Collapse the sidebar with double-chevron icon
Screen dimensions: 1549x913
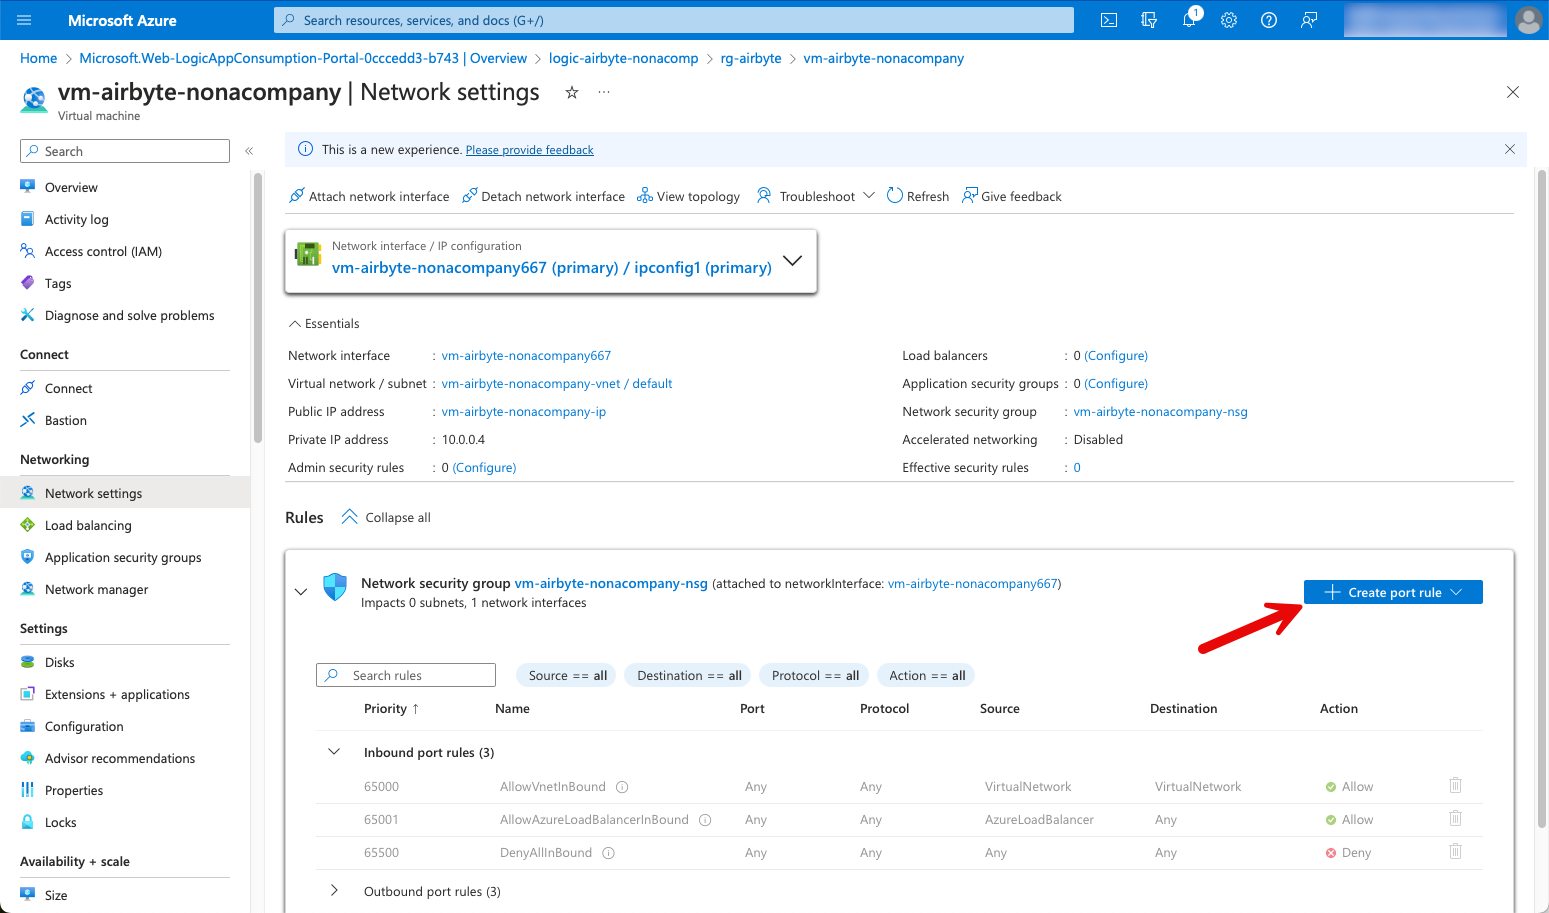[249, 151]
